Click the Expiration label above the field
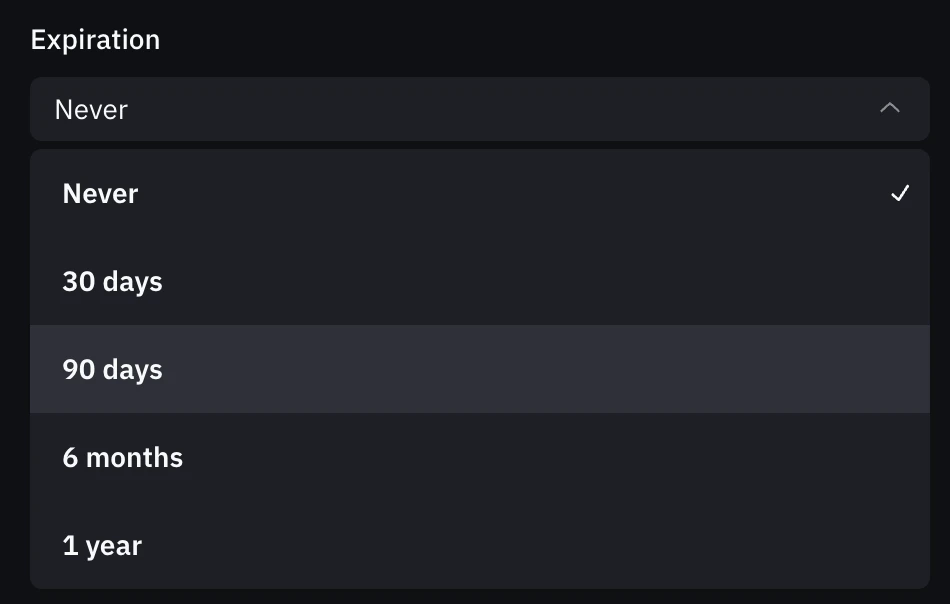Image resolution: width=950 pixels, height=604 pixels. point(95,39)
